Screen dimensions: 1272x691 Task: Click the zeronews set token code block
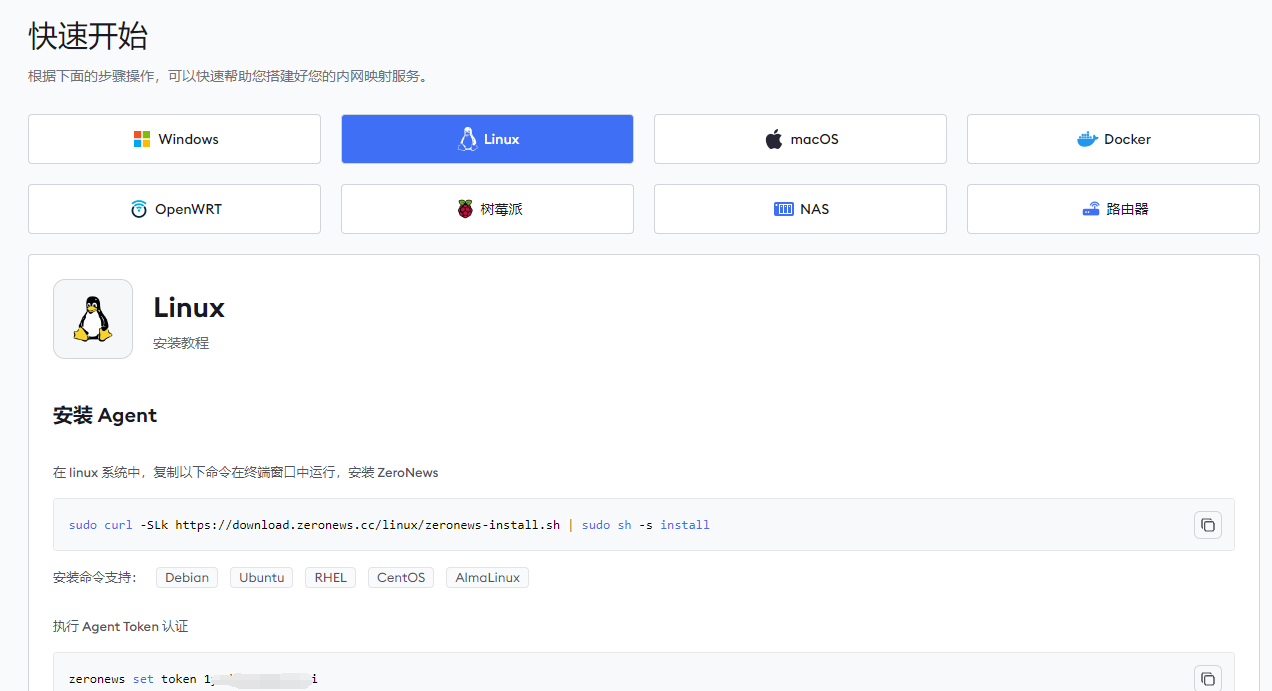point(644,672)
